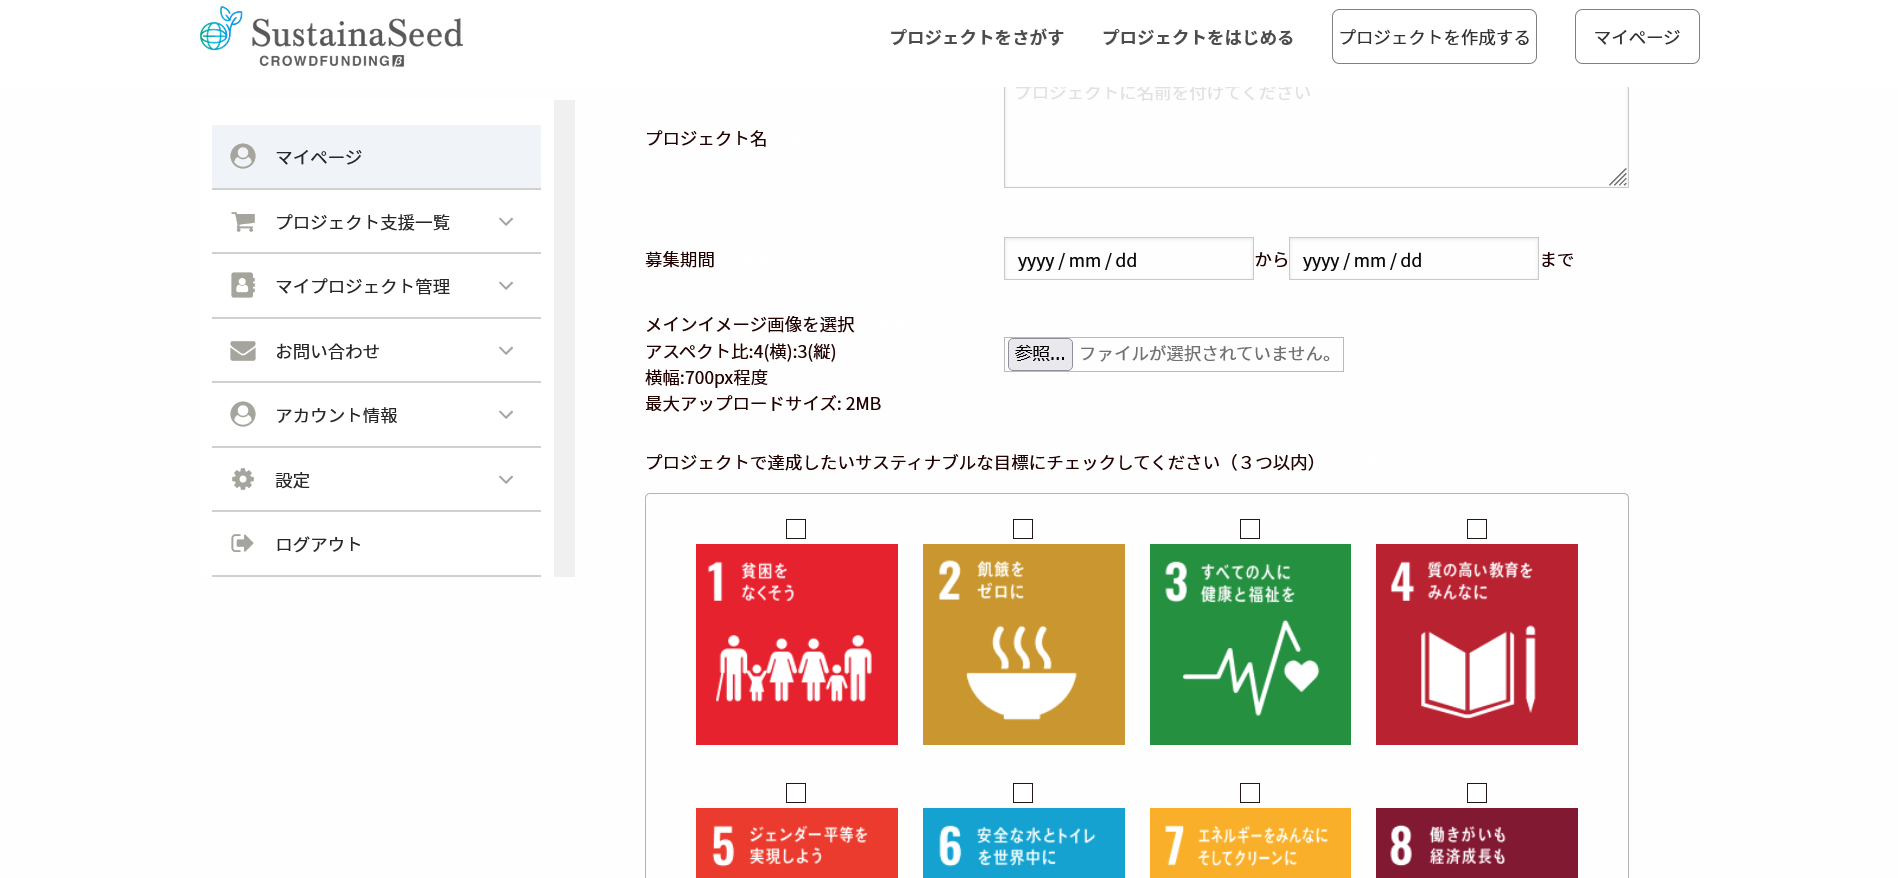The image size is (1898, 878).
Task: Click the プロジェクトを作成する button
Action: tap(1434, 37)
